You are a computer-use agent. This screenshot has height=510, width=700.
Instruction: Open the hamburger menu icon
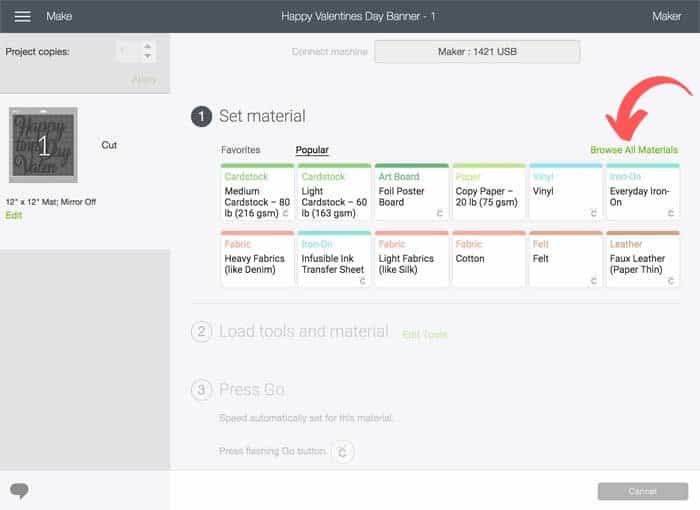click(x=22, y=17)
